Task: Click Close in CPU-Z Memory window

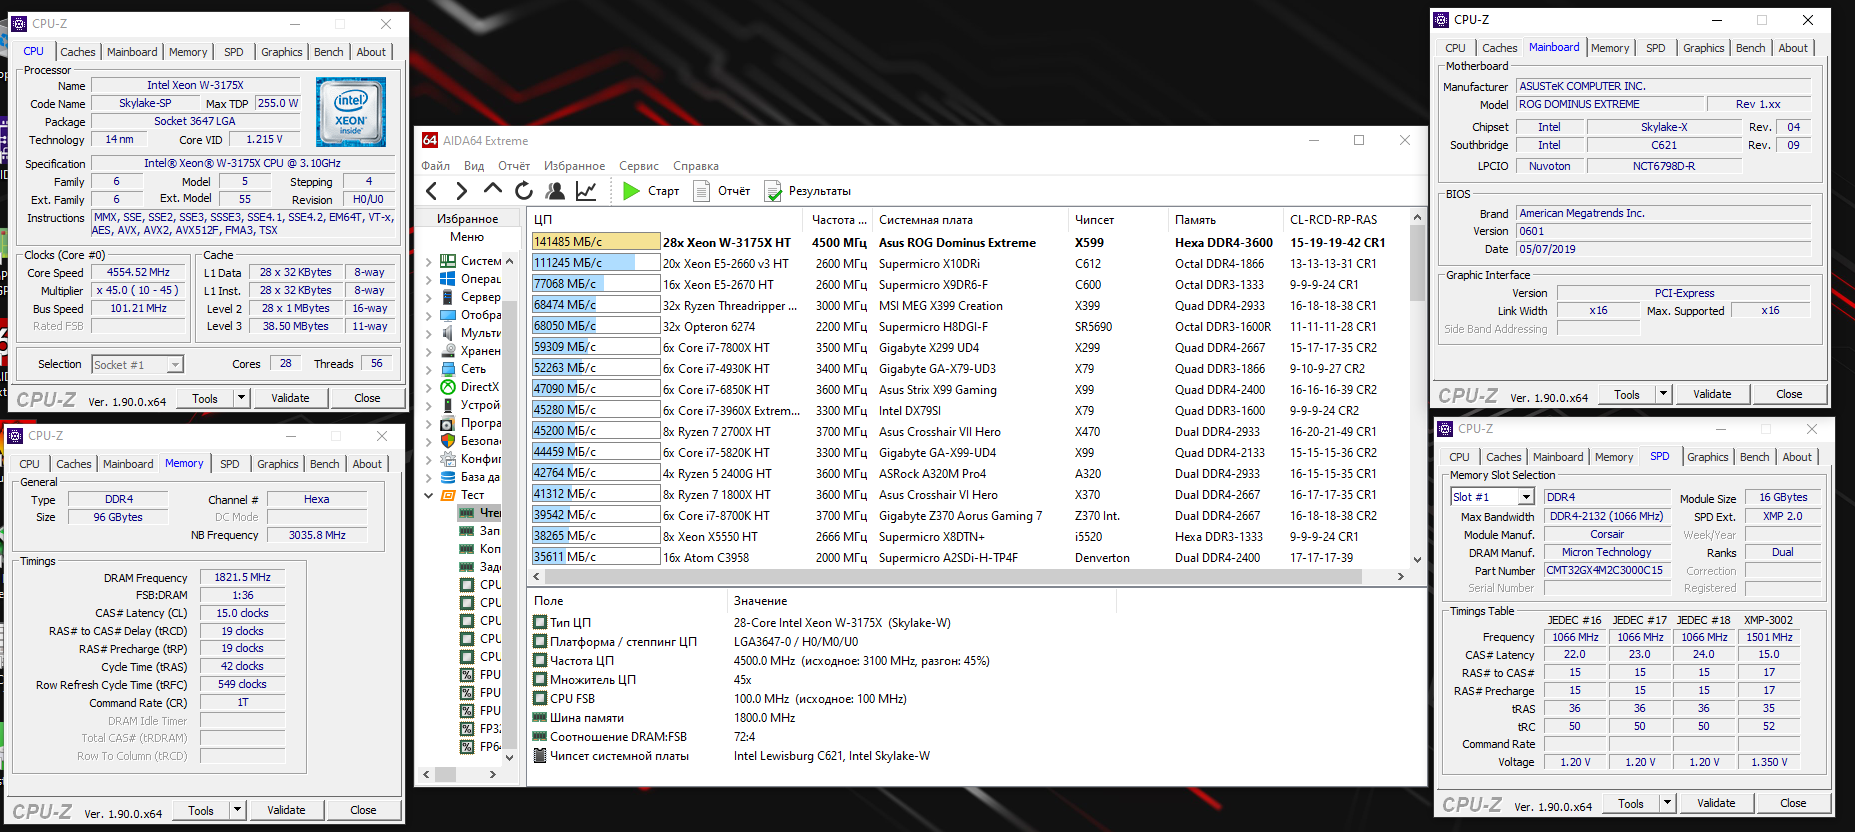Action: pos(363,810)
